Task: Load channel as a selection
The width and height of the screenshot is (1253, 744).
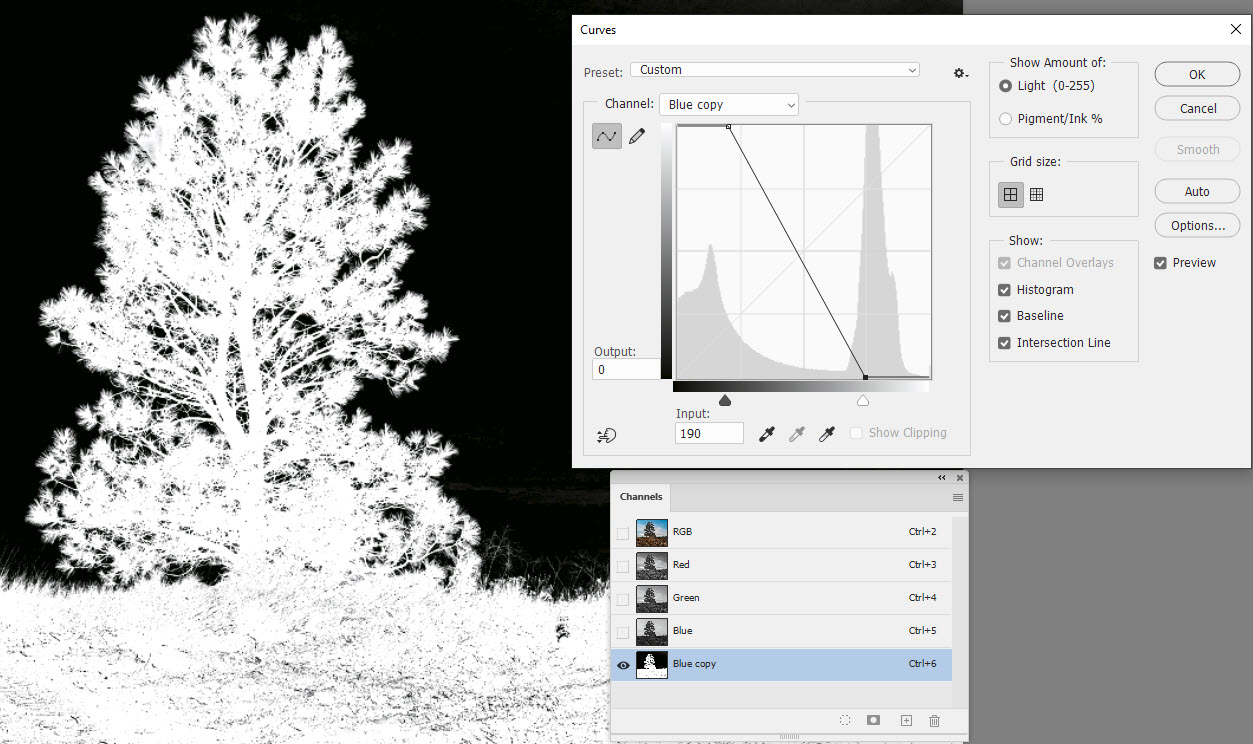Action: [x=845, y=720]
